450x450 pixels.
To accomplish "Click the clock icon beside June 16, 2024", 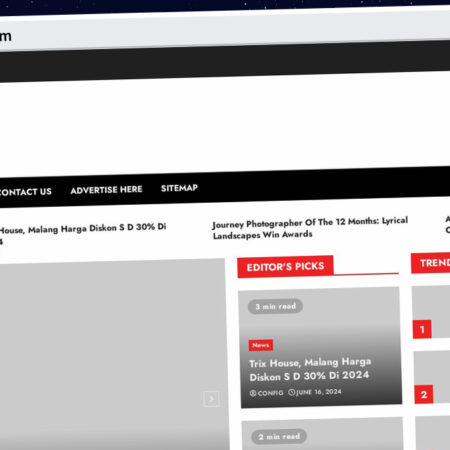I will click(292, 392).
